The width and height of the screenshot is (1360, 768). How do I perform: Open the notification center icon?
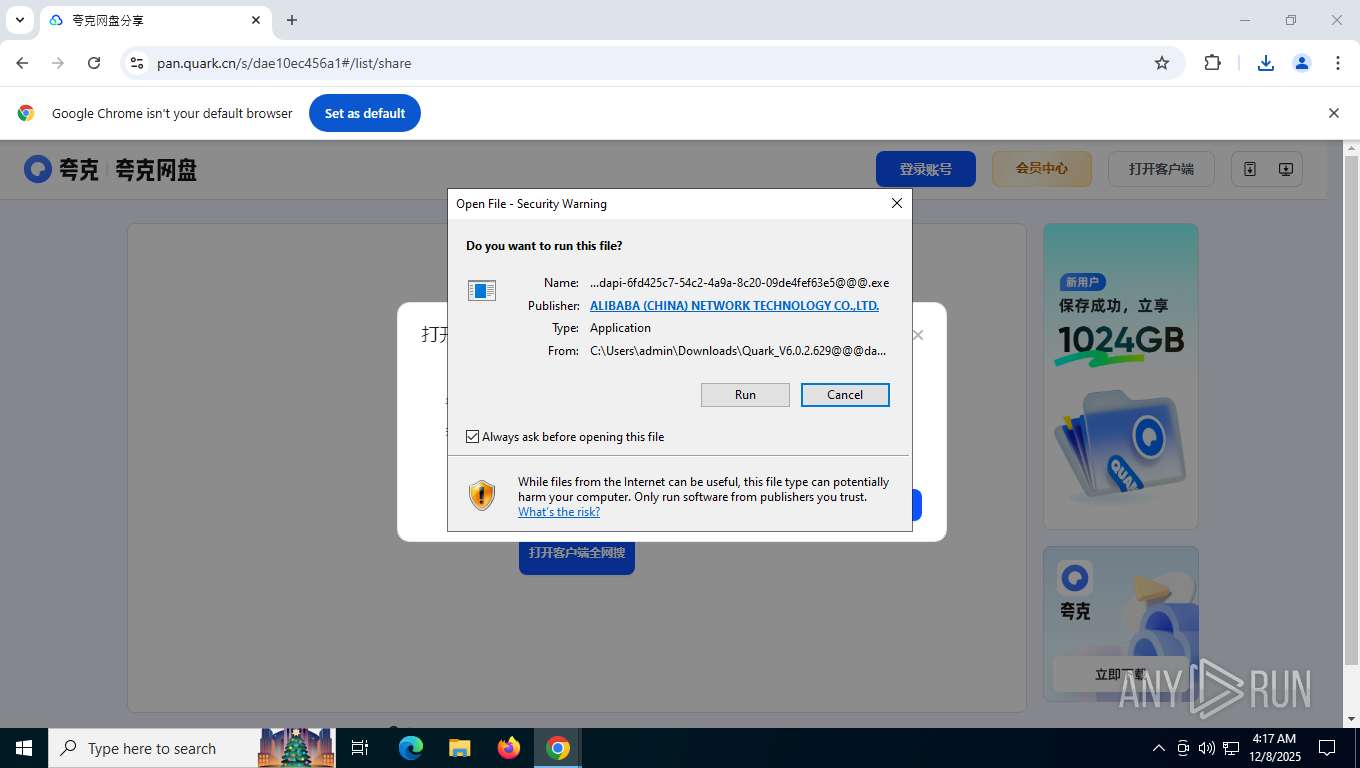click(x=1327, y=748)
